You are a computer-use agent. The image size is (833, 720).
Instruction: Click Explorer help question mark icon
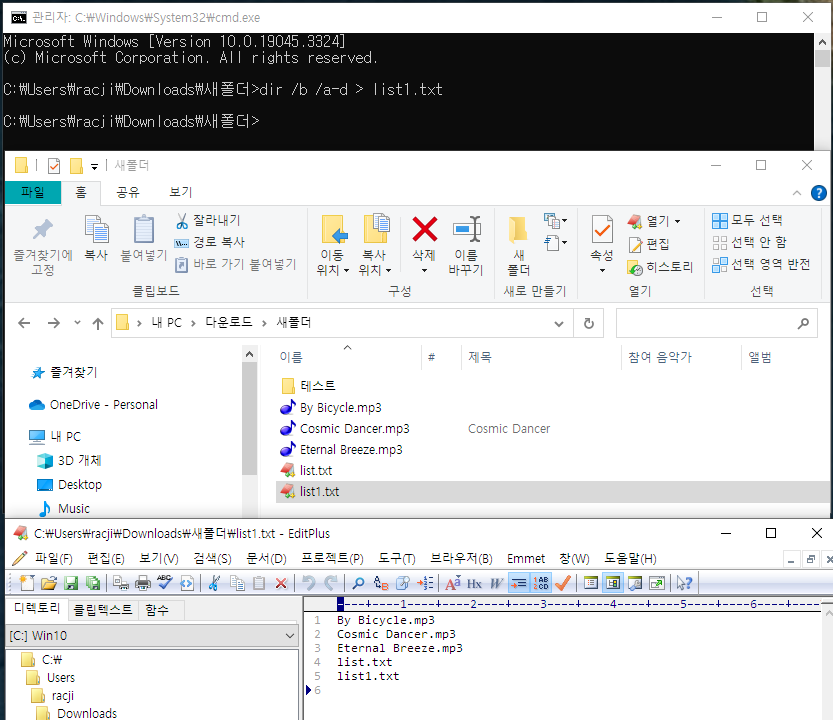(819, 193)
